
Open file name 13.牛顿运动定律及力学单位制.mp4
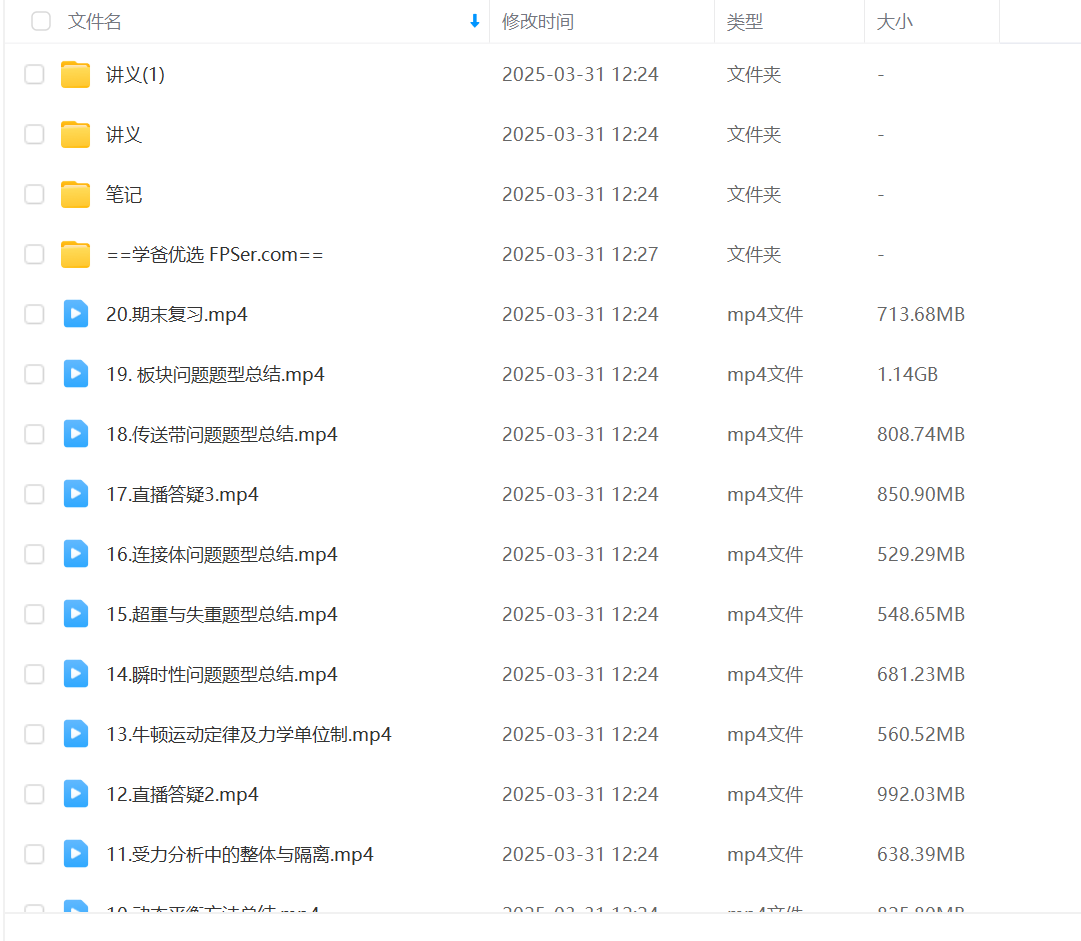click(x=248, y=734)
